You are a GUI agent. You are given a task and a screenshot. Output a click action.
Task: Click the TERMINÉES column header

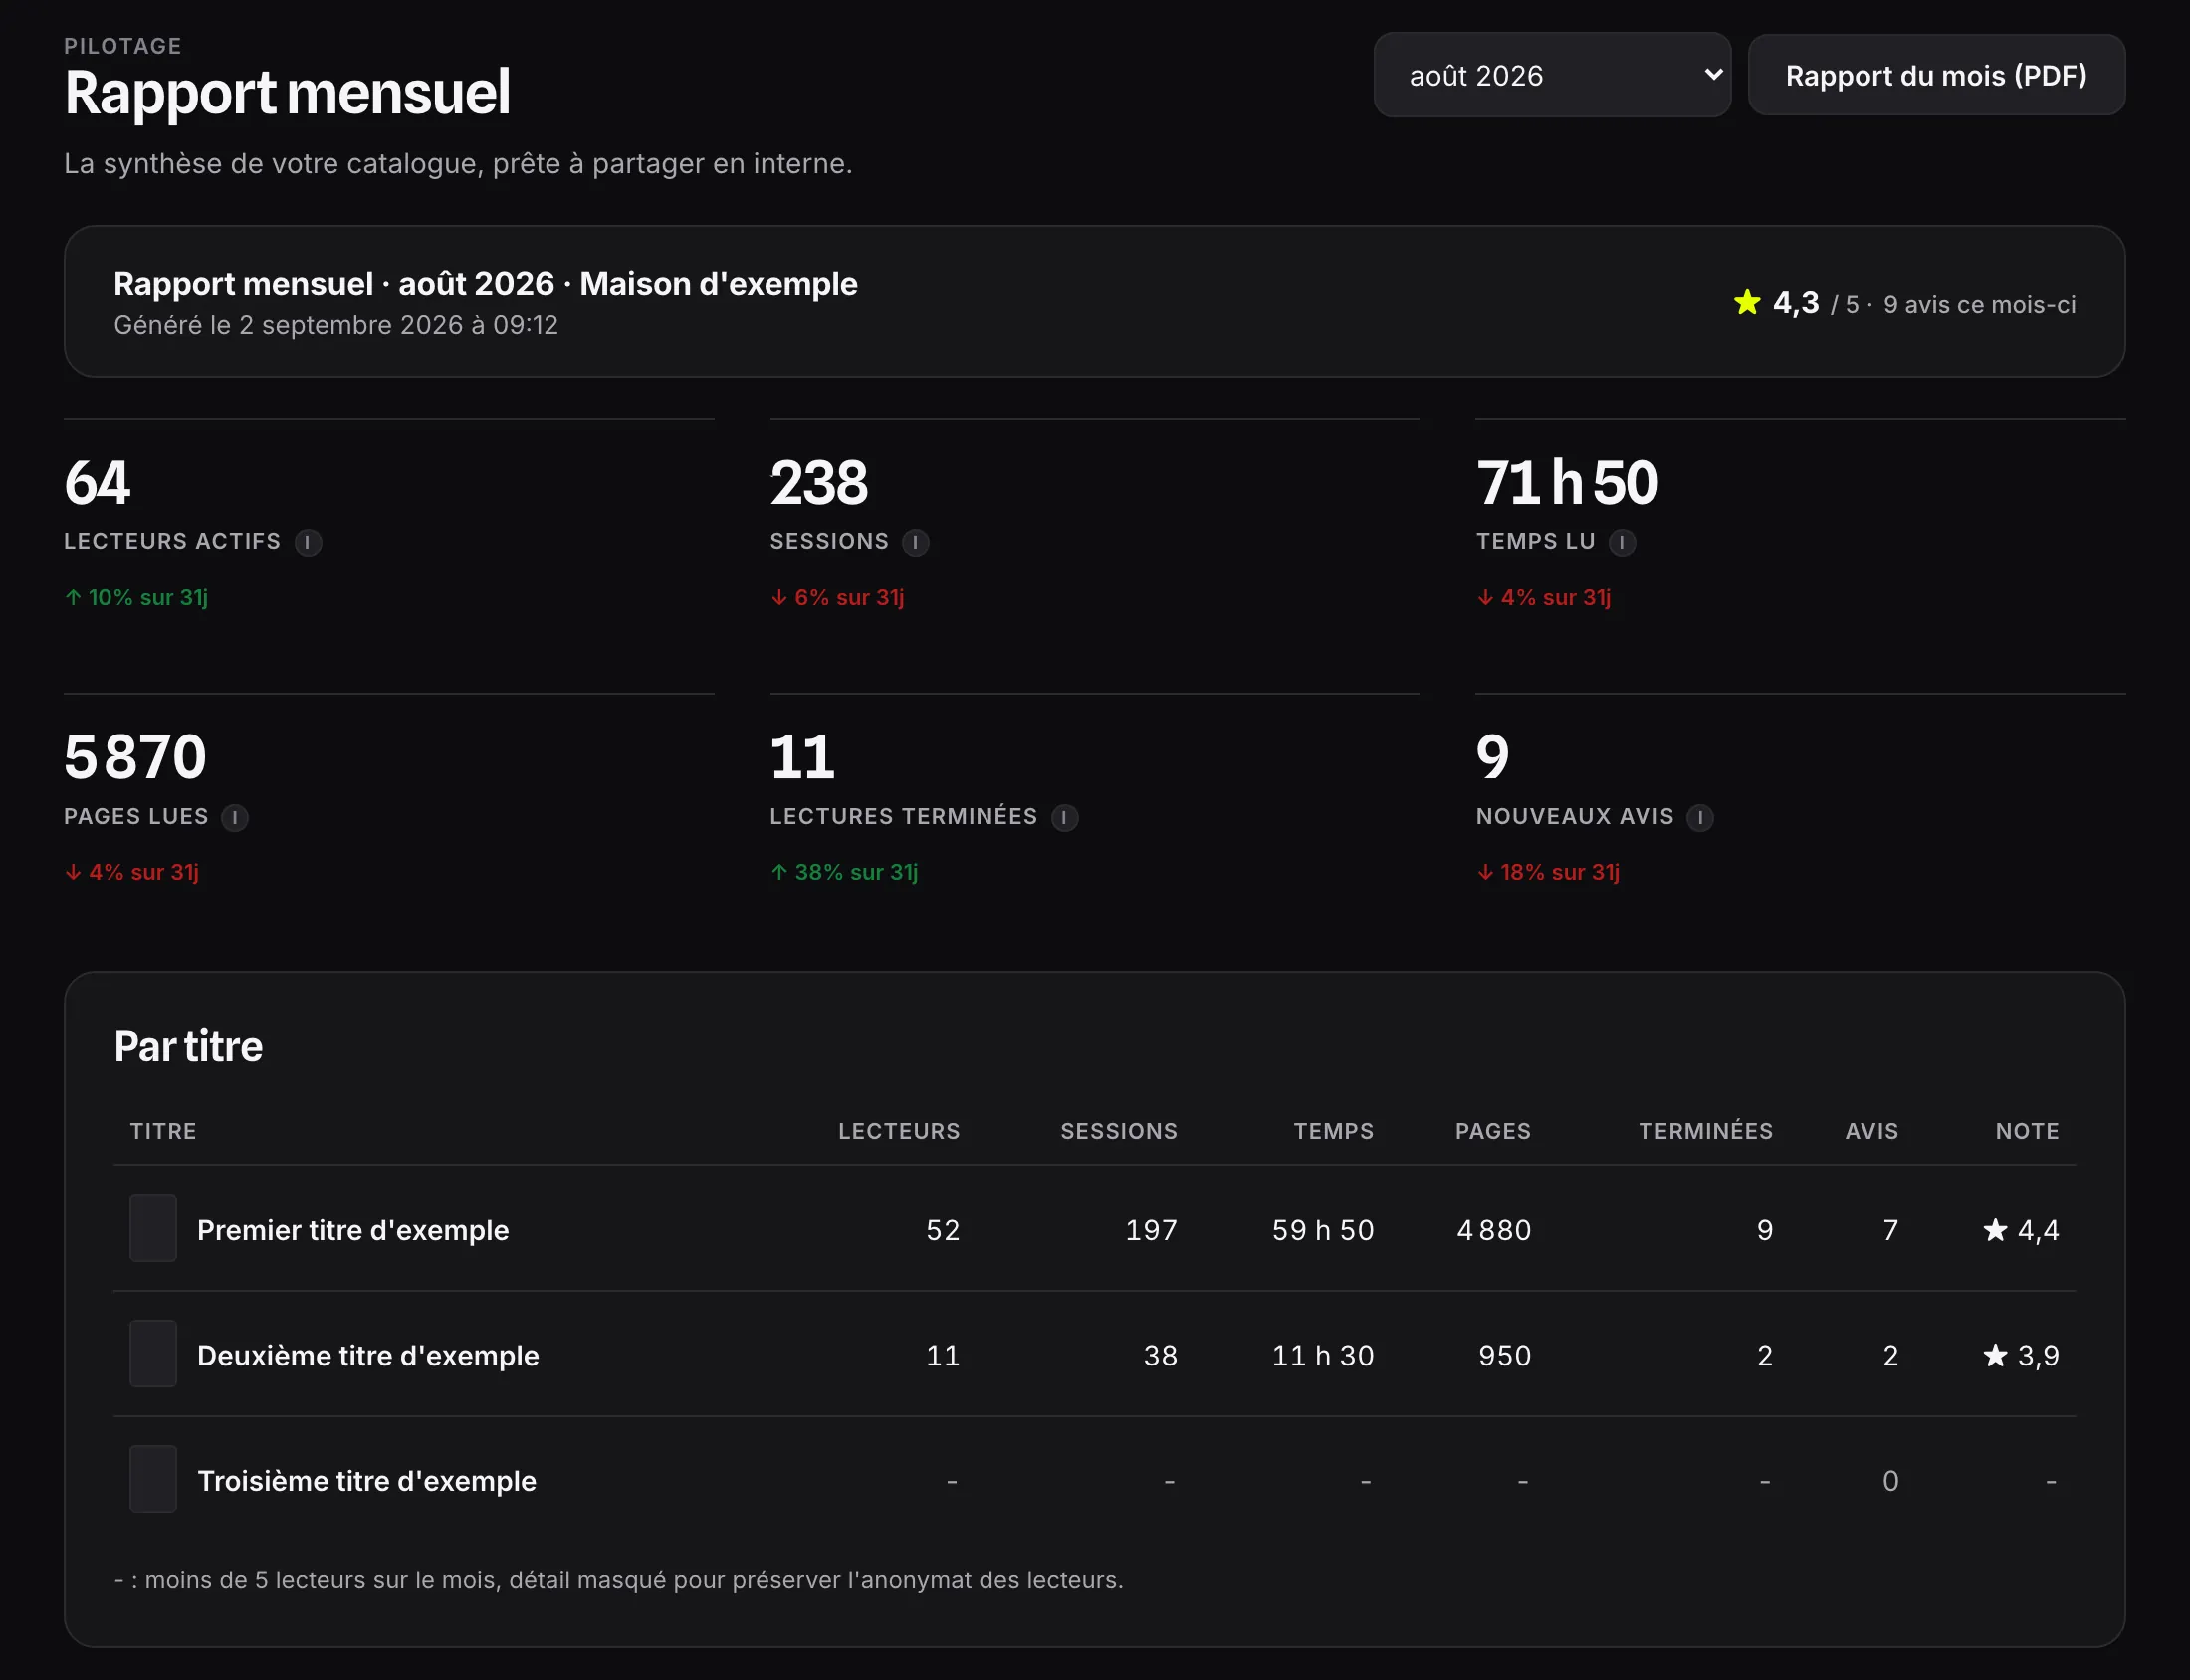tap(1705, 1131)
